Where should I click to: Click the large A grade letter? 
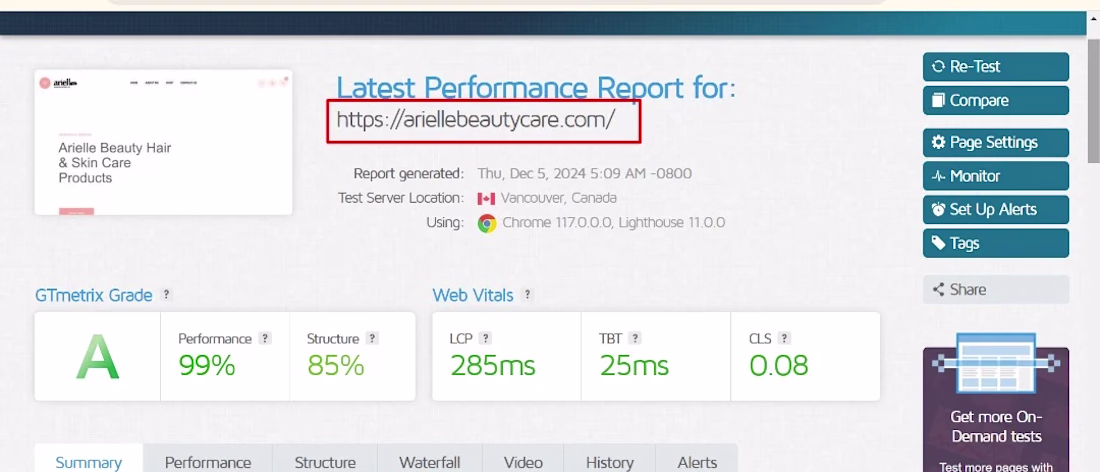(x=98, y=357)
